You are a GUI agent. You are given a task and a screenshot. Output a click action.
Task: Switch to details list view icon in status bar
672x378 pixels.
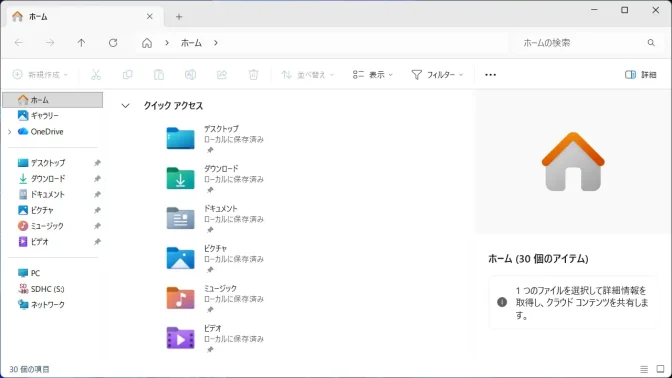pyautogui.click(x=644, y=369)
